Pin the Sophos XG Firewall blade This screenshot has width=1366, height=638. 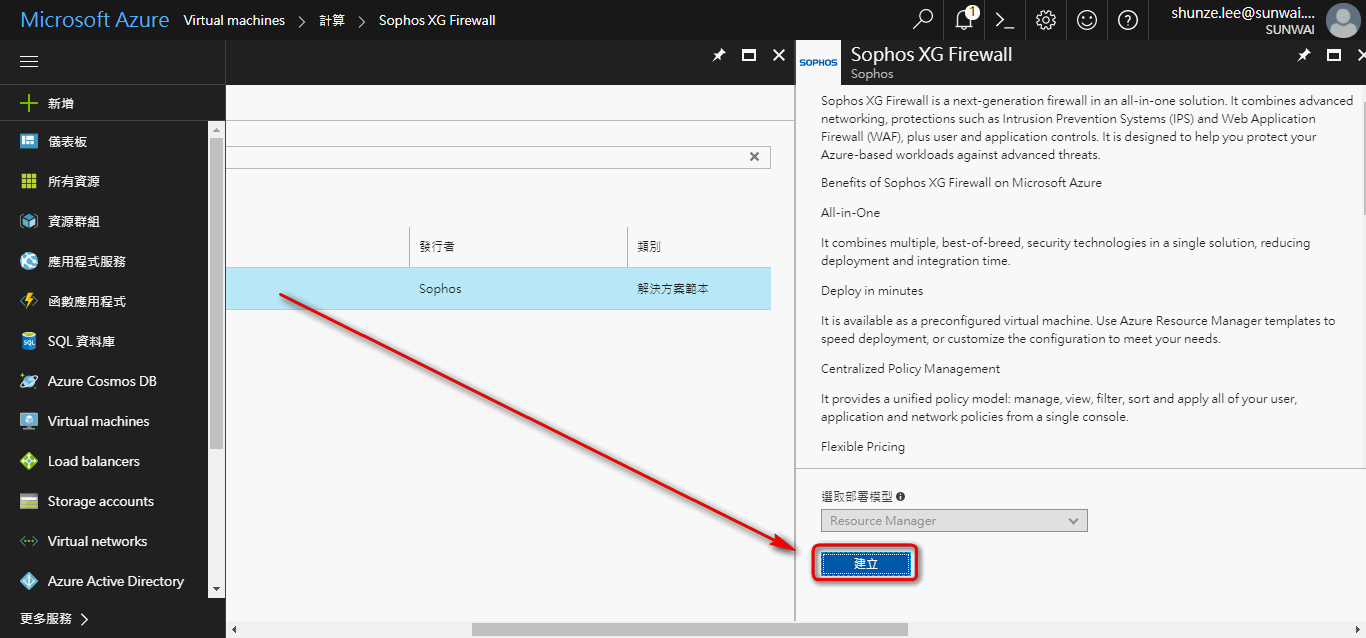click(x=1304, y=56)
